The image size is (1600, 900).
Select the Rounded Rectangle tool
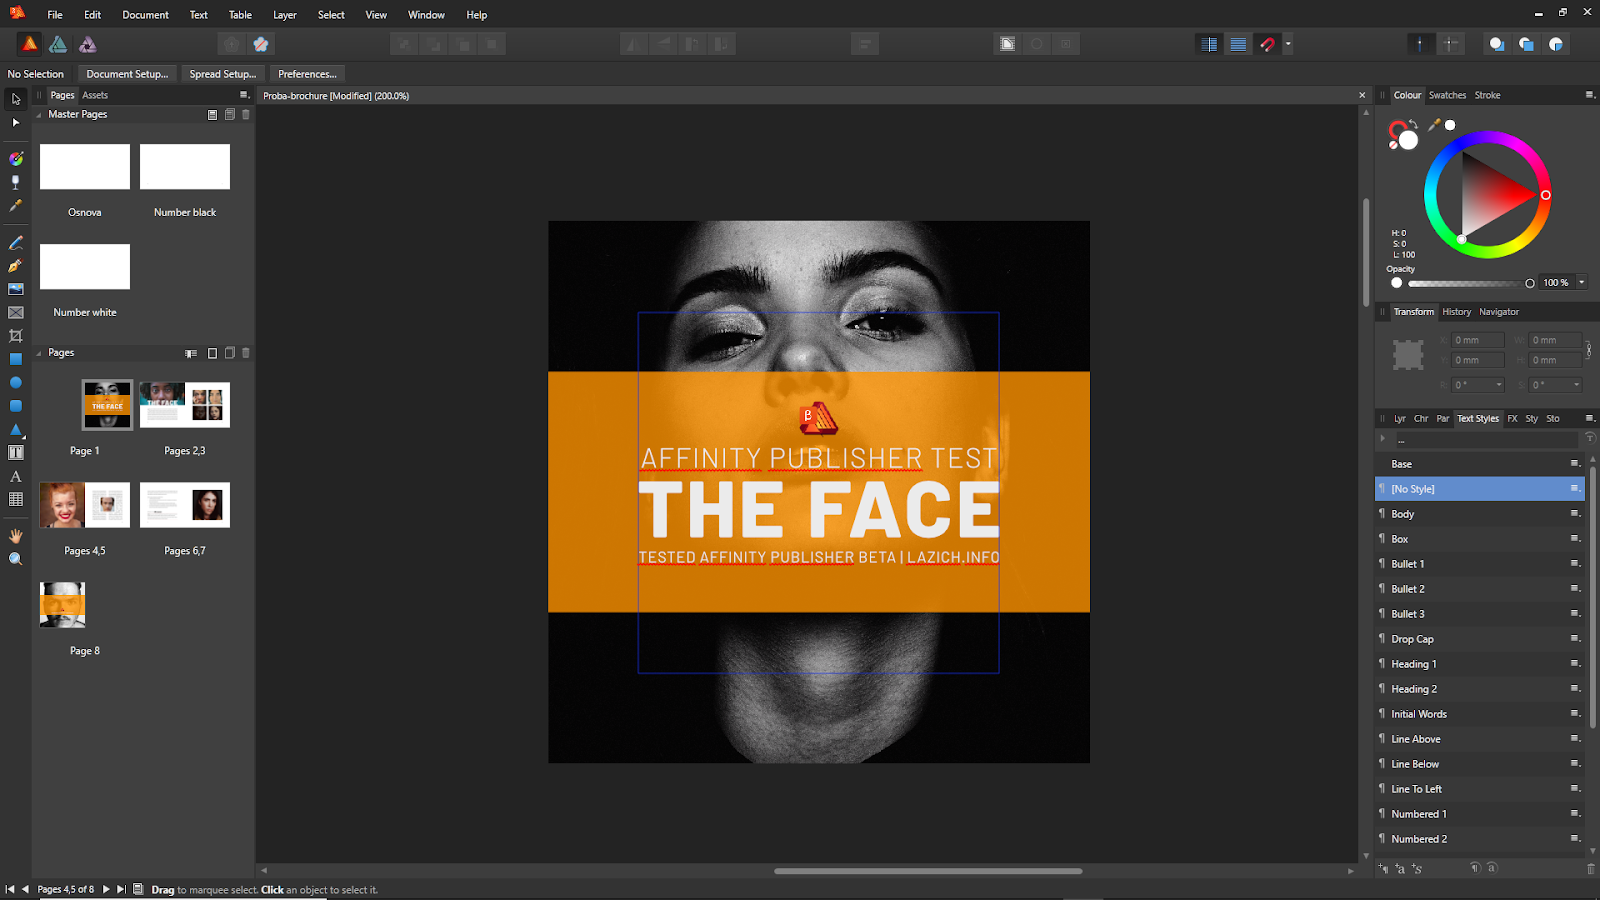[15, 406]
